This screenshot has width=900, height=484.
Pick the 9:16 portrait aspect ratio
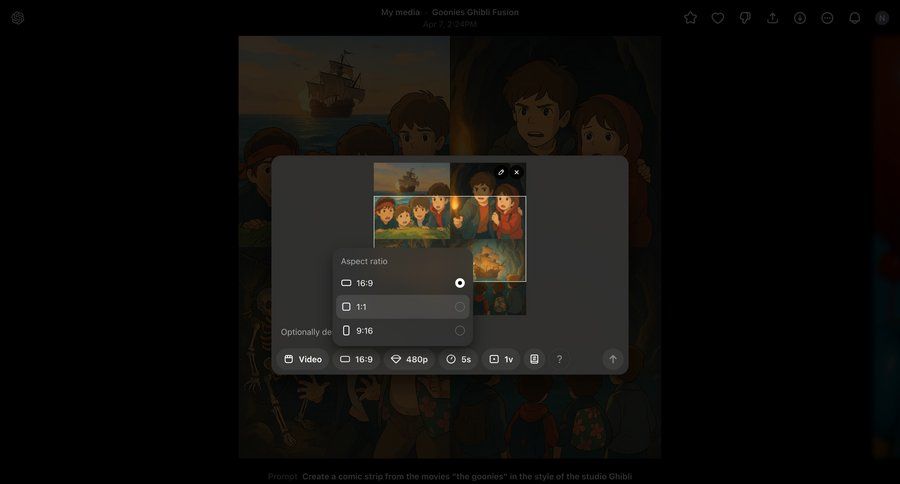(402, 331)
